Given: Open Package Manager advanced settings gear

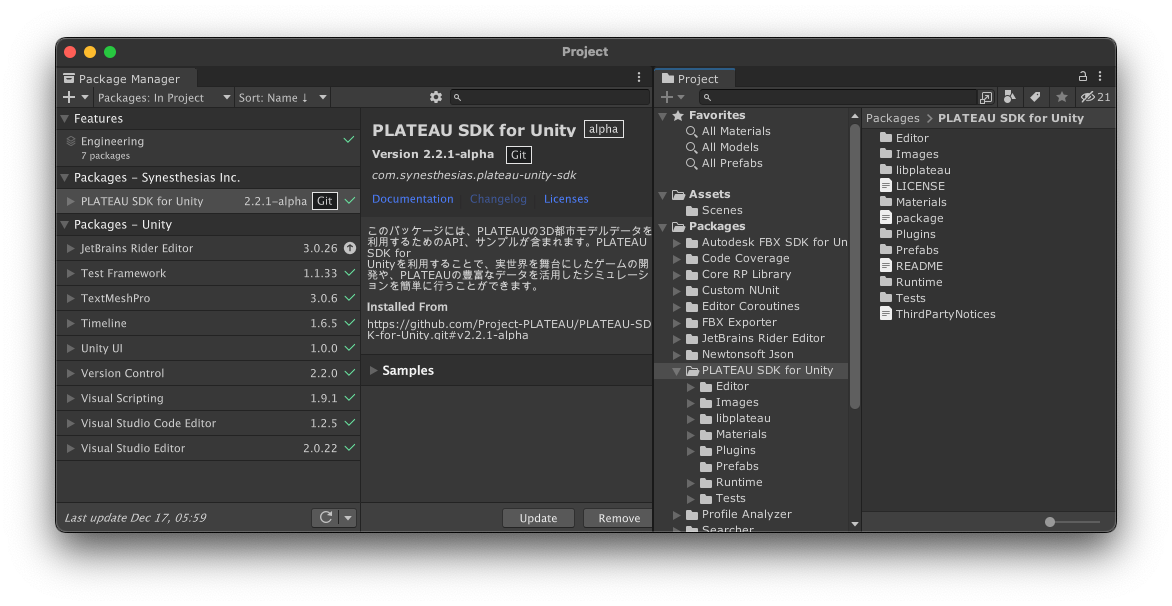Looking at the screenshot, I should pyautogui.click(x=436, y=97).
